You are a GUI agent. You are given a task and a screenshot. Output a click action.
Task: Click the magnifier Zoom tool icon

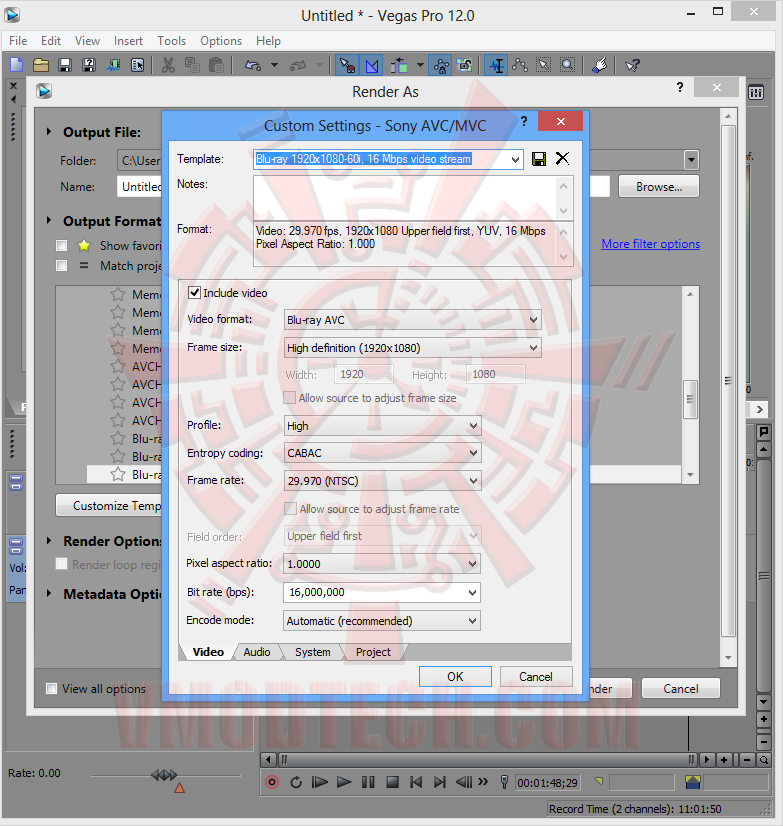(x=567, y=65)
